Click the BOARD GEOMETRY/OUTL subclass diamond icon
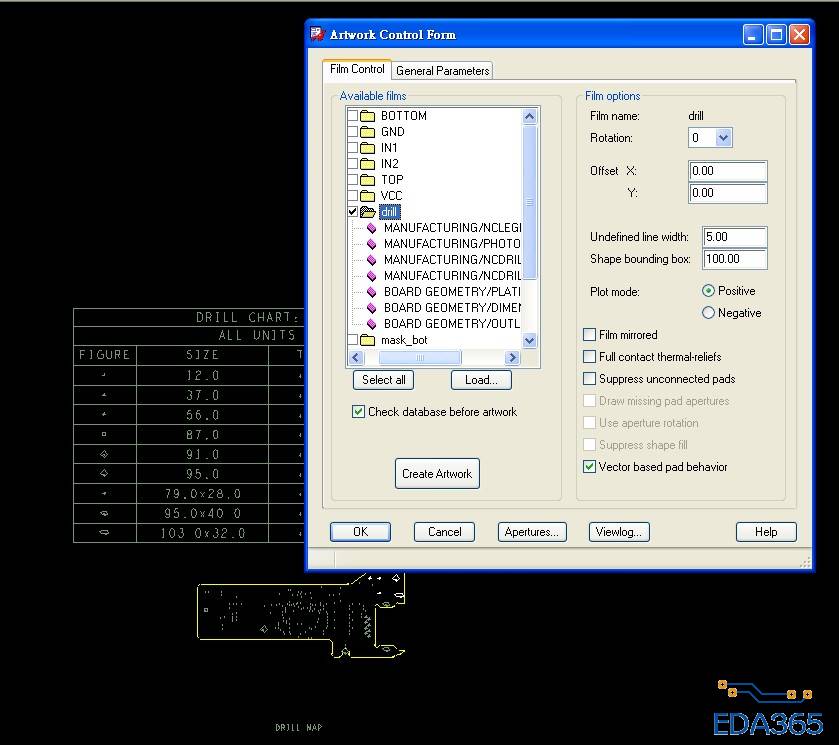839x745 pixels. coord(372,324)
